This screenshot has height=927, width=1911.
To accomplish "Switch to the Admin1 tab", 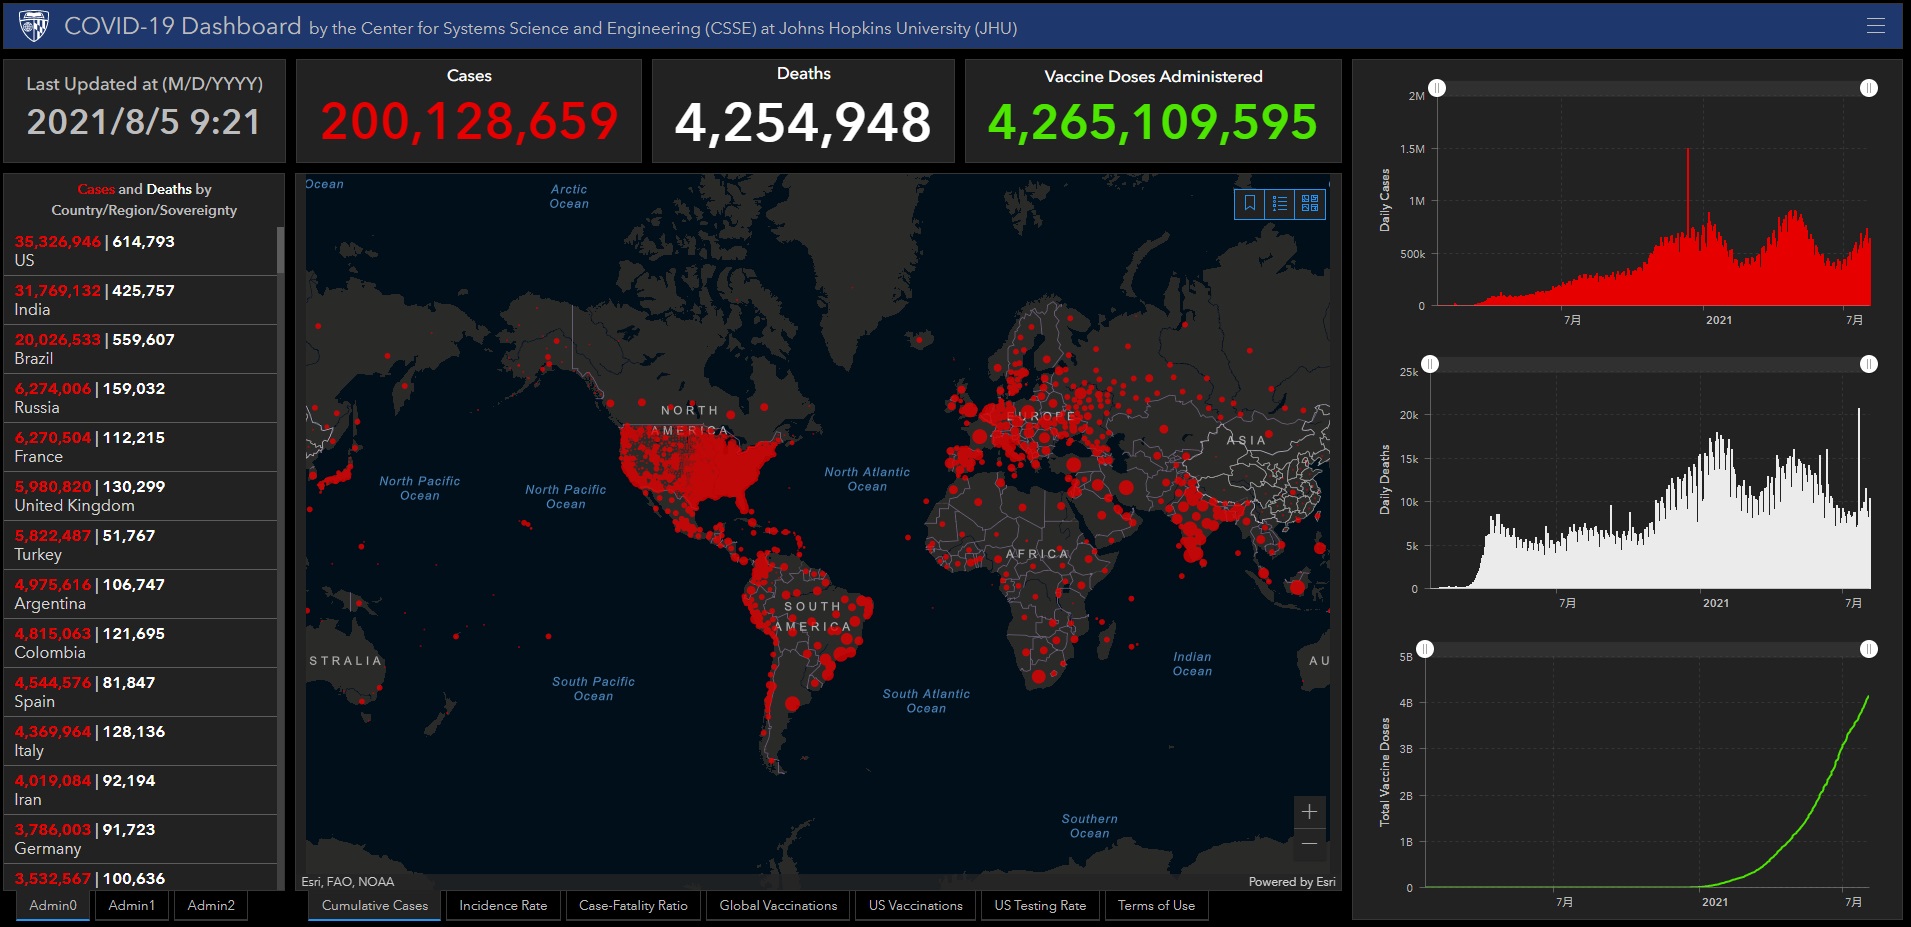I will [x=132, y=906].
